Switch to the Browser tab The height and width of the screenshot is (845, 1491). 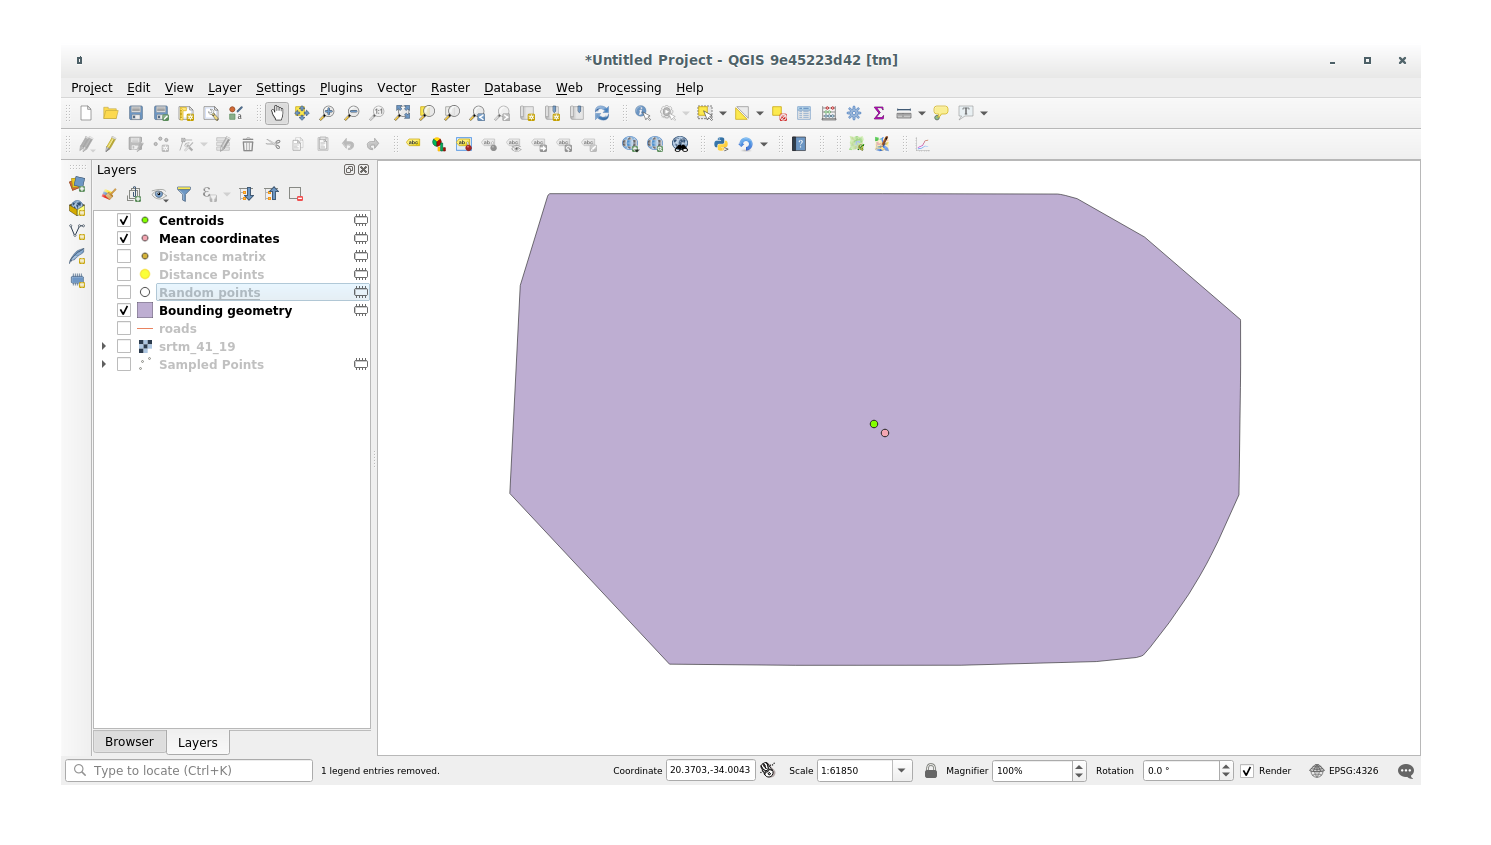[x=129, y=742]
